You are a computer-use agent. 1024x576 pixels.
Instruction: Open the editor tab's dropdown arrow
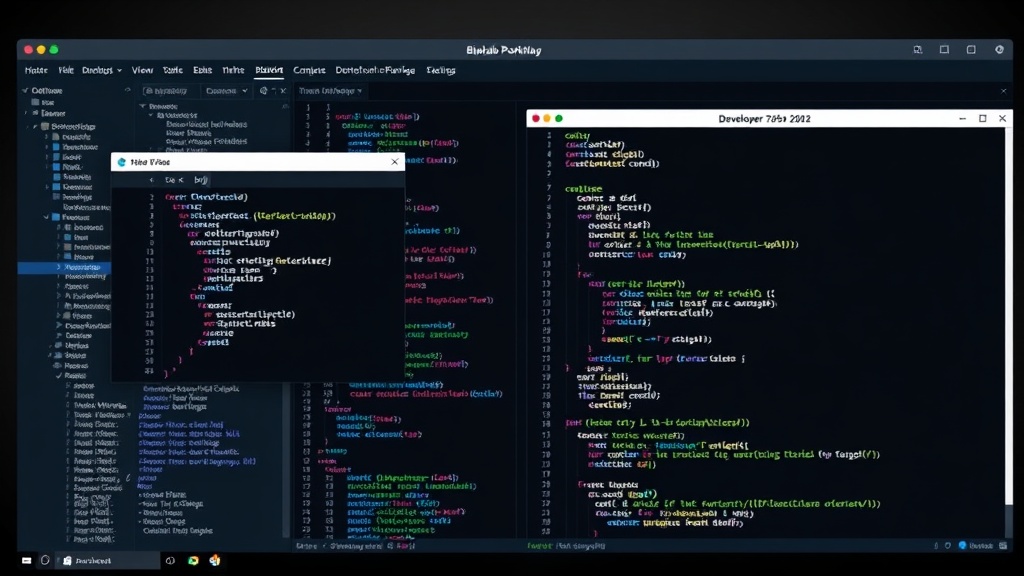(x=359, y=91)
